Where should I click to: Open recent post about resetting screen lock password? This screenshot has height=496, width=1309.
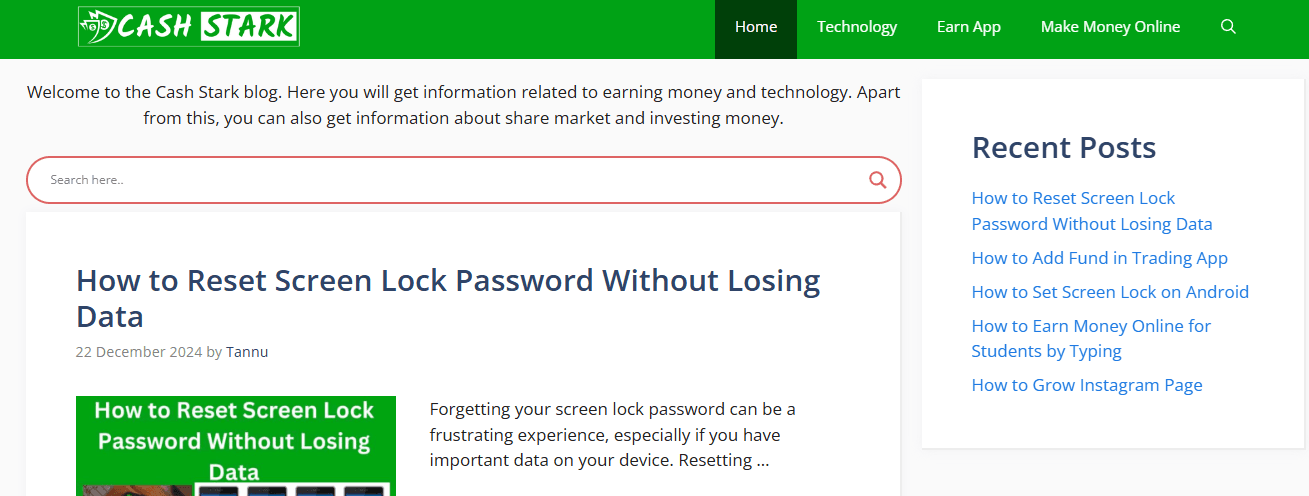click(x=1091, y=211)
